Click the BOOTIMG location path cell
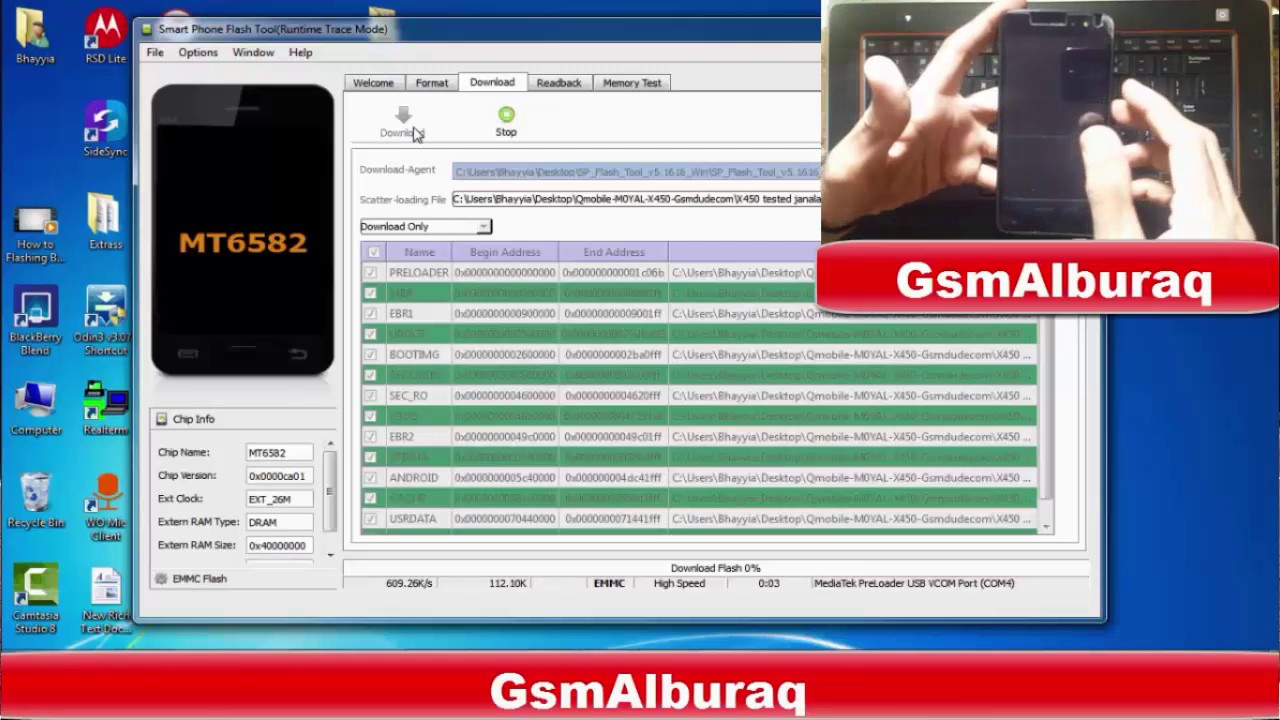The height and width of the screenshot is (720, 1280). coord(852,355)
